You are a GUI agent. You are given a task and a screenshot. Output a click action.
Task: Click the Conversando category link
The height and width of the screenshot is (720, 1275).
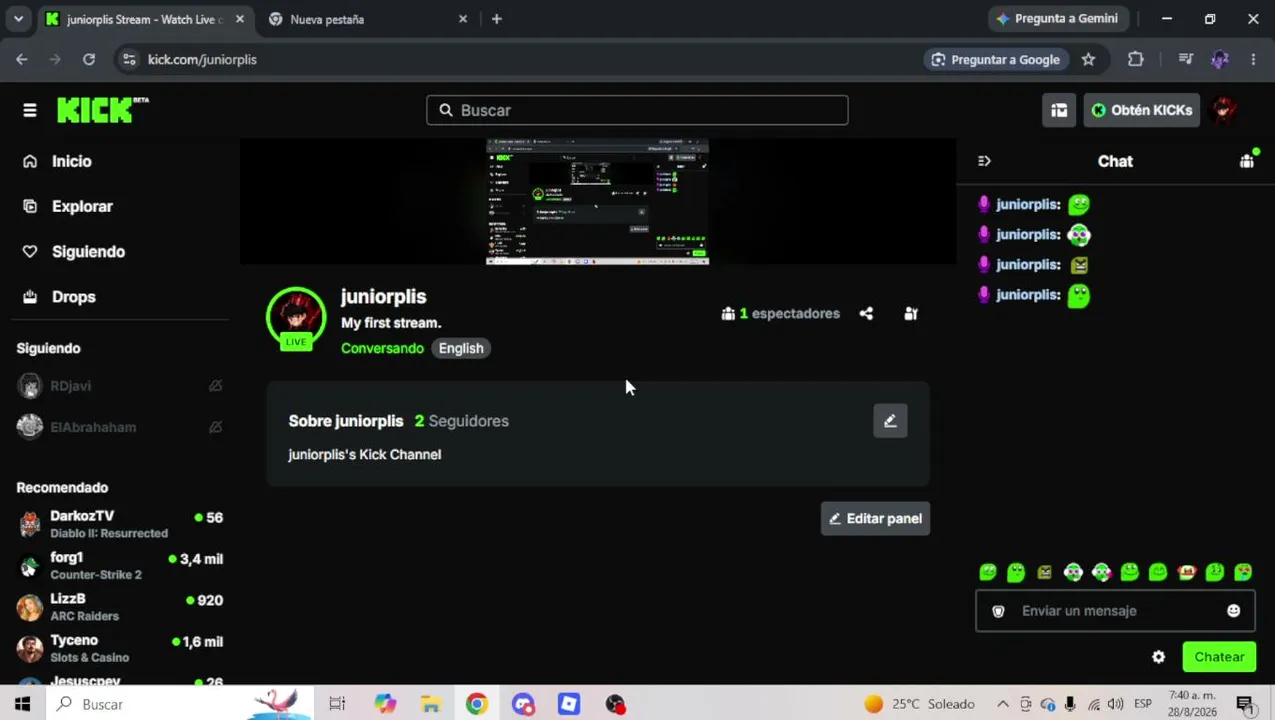click(382, 348)
